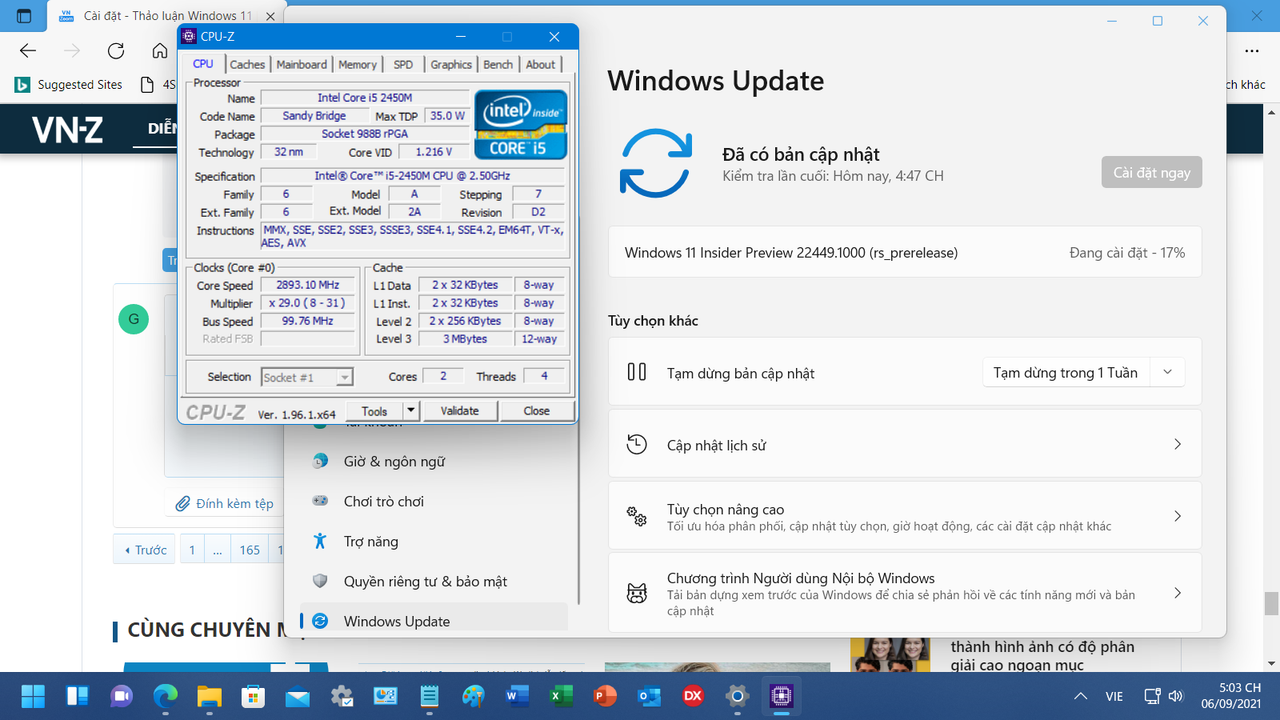
Task: Open Edge settings and more menu
Action: tap(1252, 51)
